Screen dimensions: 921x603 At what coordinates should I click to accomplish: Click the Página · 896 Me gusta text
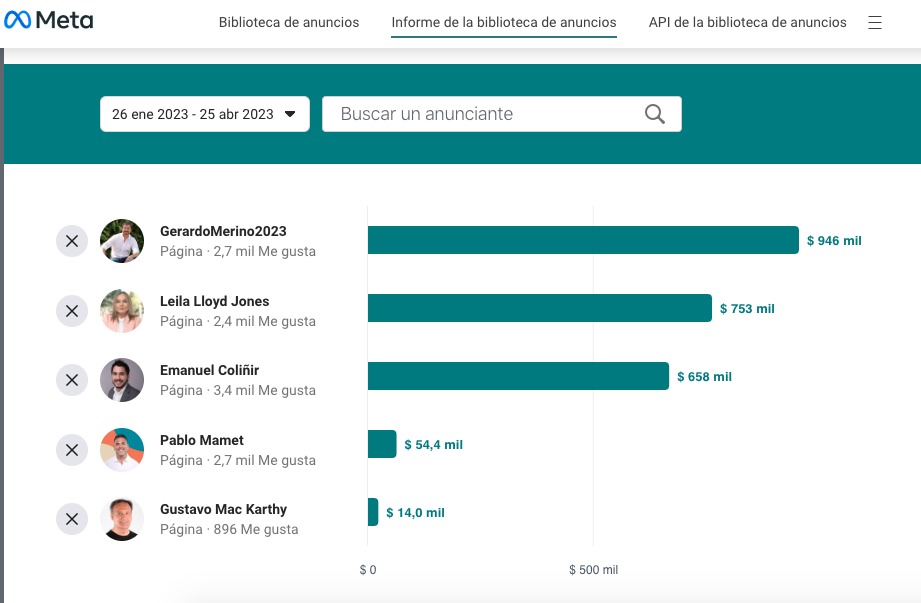tap(229, 530)
